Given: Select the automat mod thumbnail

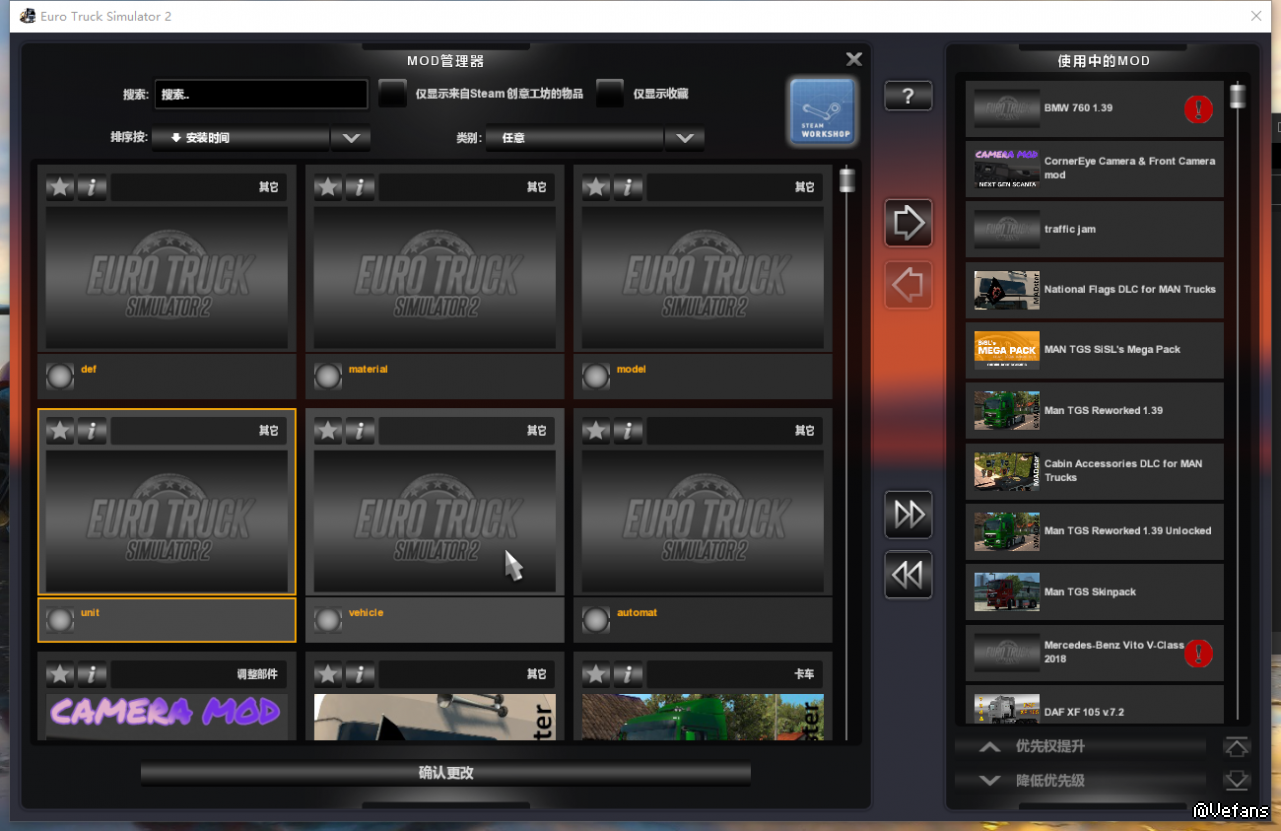Looking at the screenshot, I should [703, 521].
